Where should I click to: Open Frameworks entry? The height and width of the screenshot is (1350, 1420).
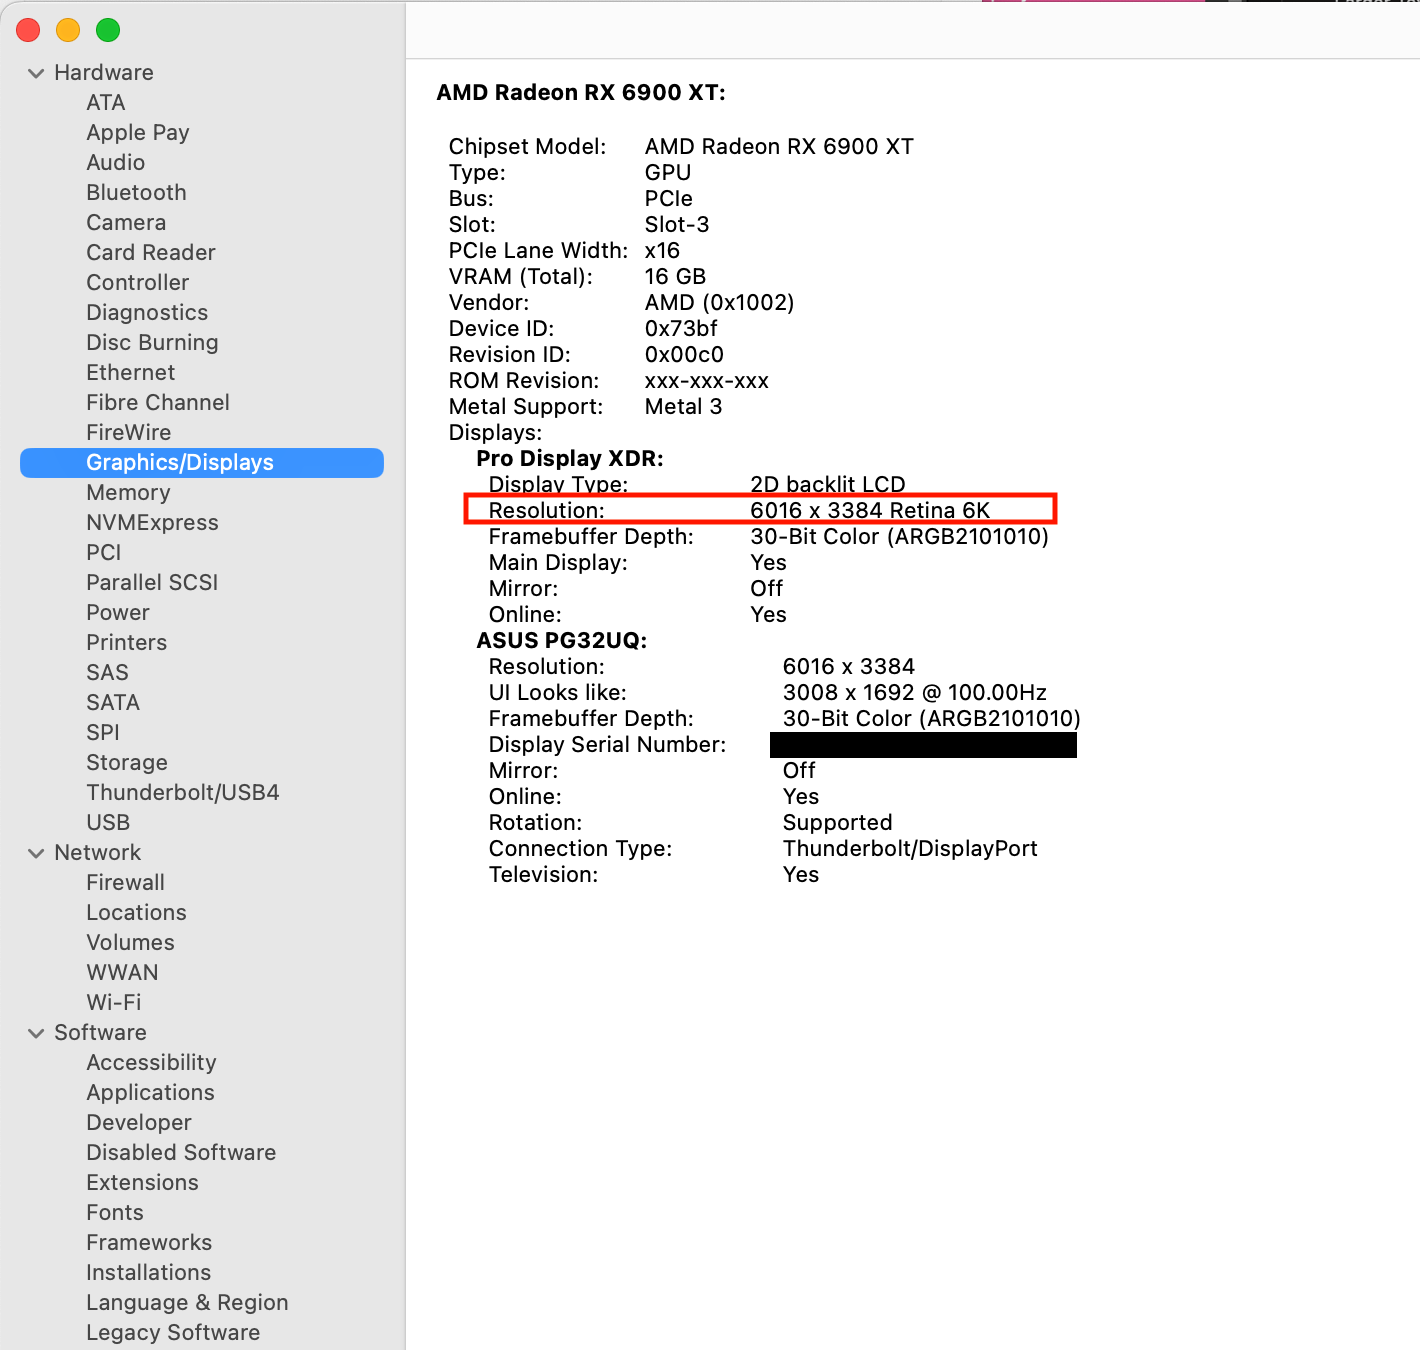[x=149, y=1243]
